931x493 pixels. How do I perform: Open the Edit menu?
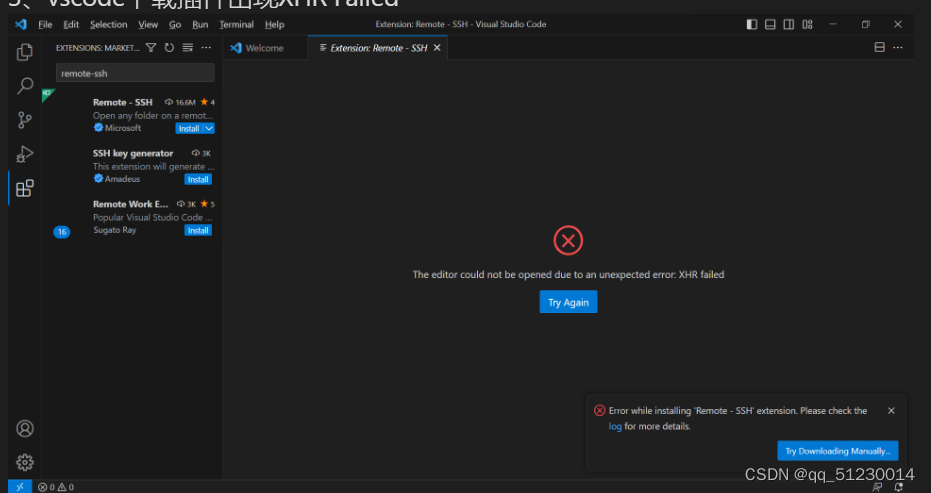[x=71, y=24]
